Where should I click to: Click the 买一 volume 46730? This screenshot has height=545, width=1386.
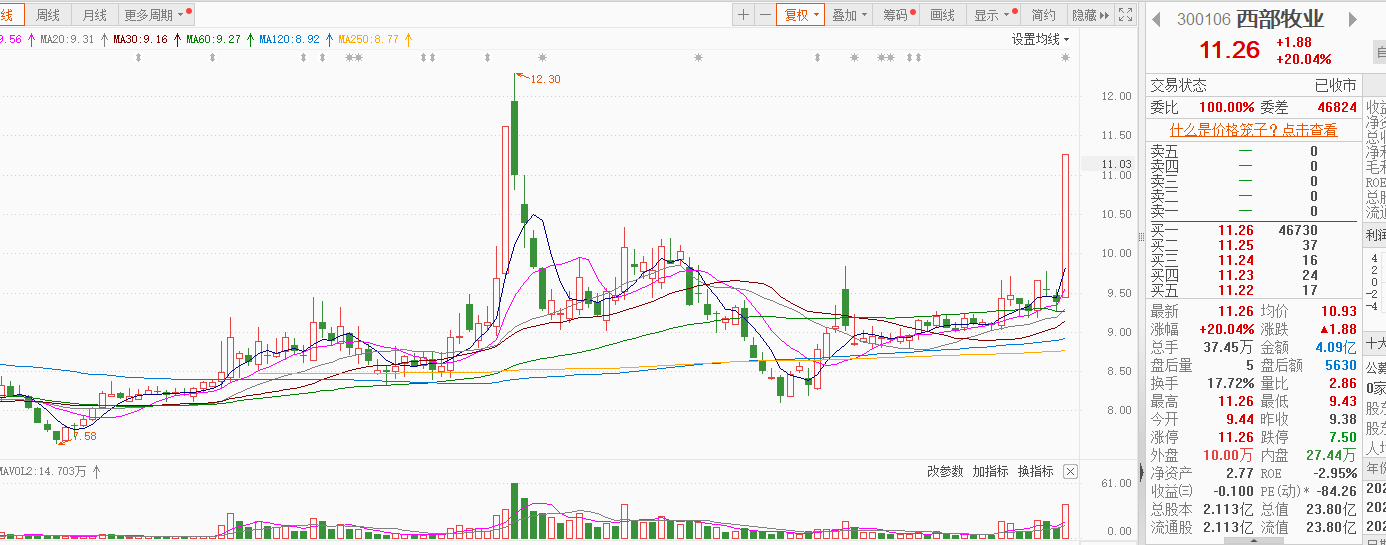pos(1299,231)
